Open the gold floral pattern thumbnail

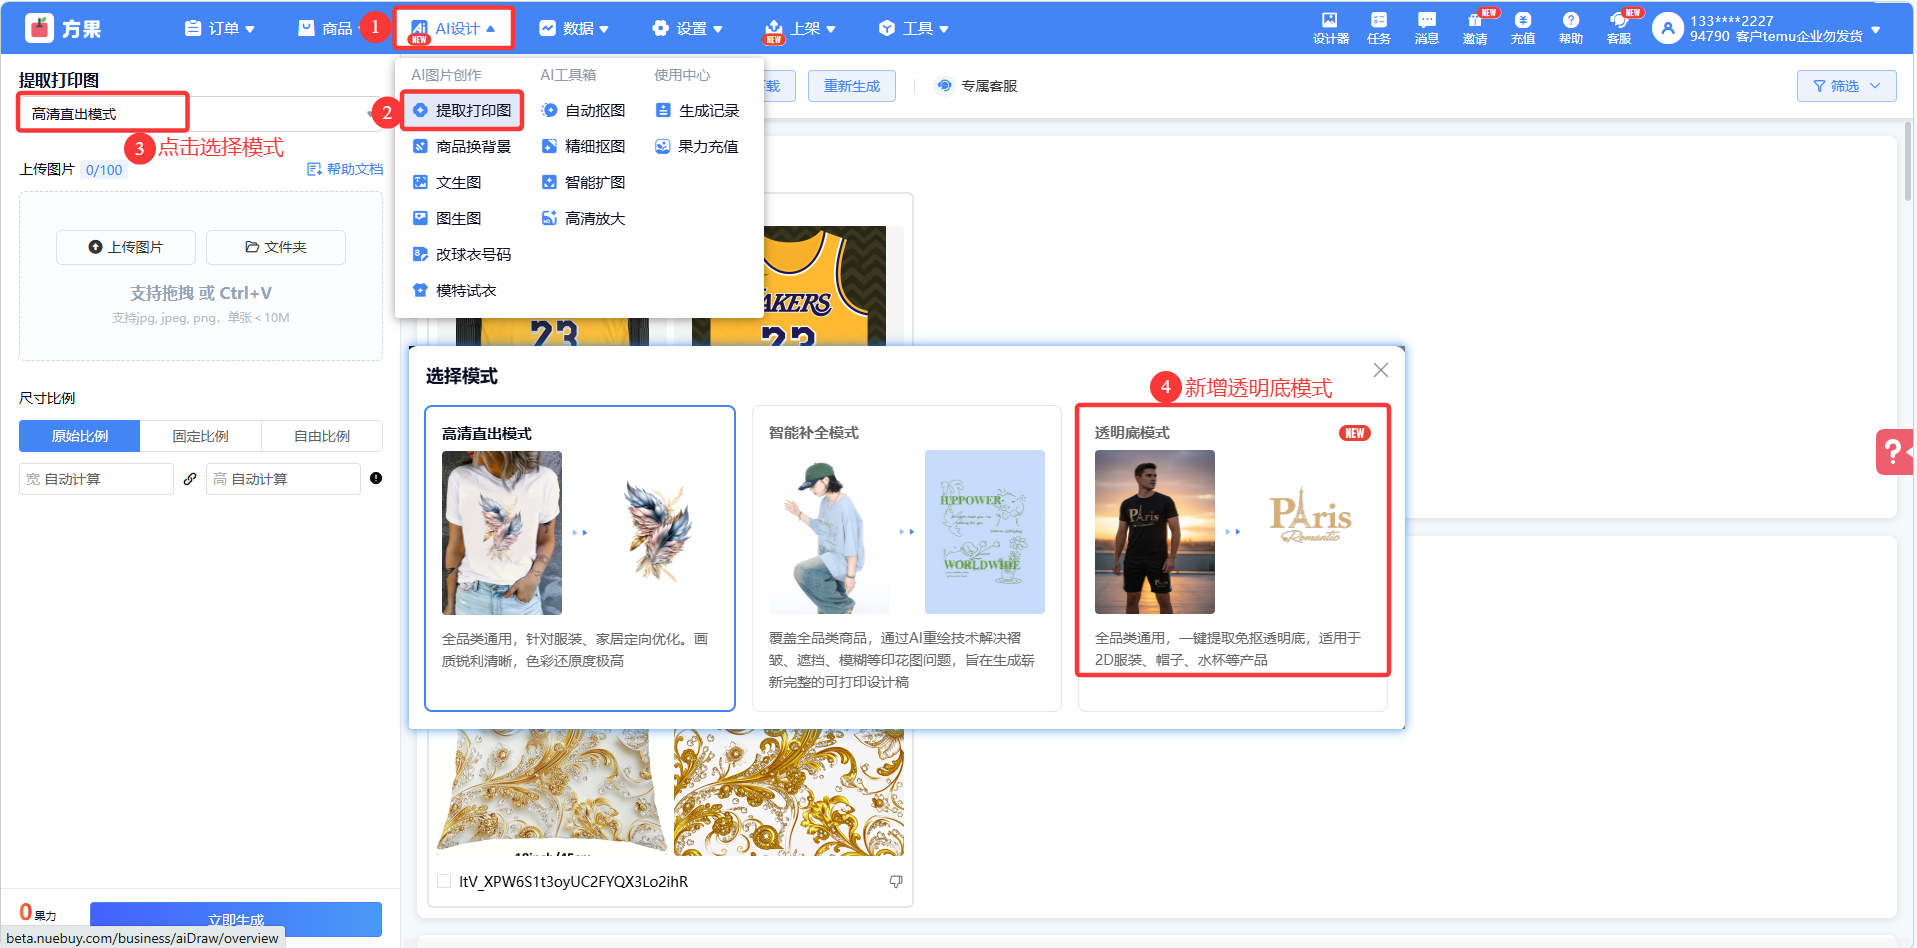(789, 792)
